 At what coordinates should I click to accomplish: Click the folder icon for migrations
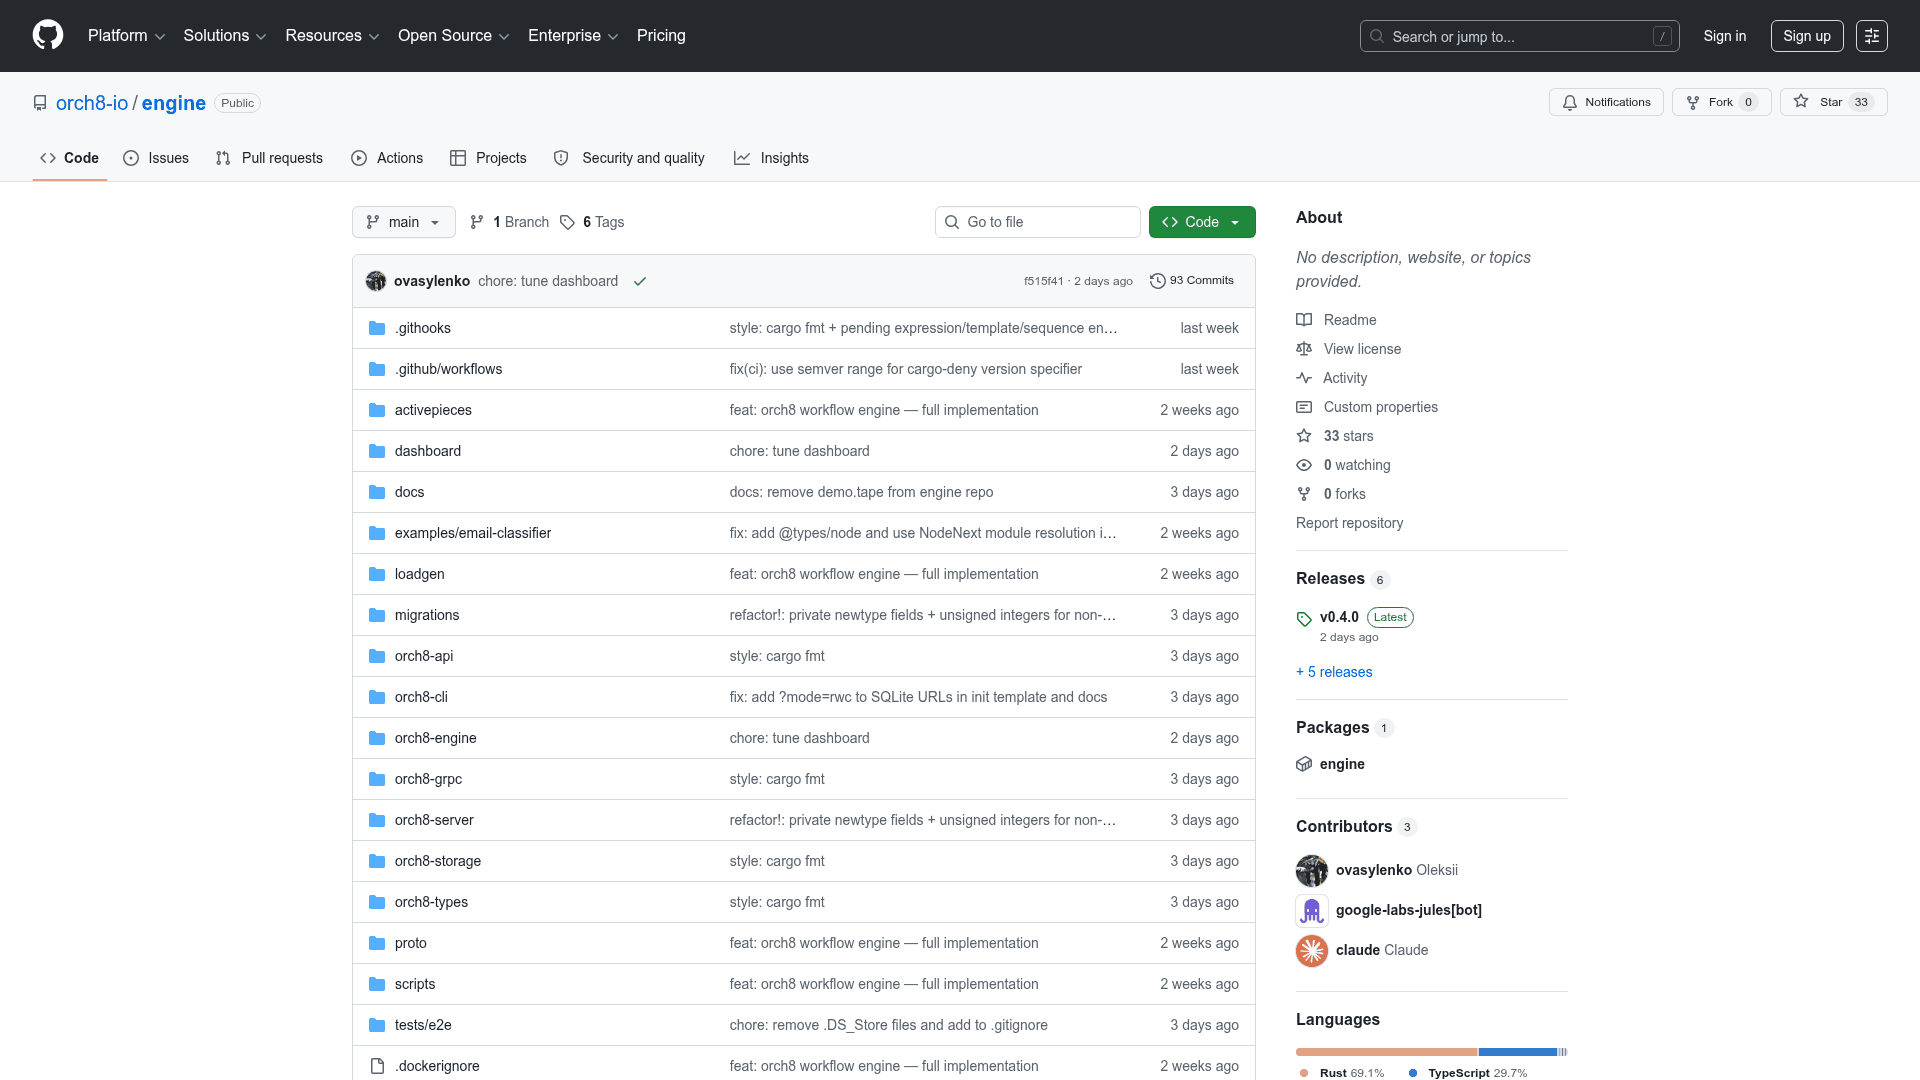[377, 615]
